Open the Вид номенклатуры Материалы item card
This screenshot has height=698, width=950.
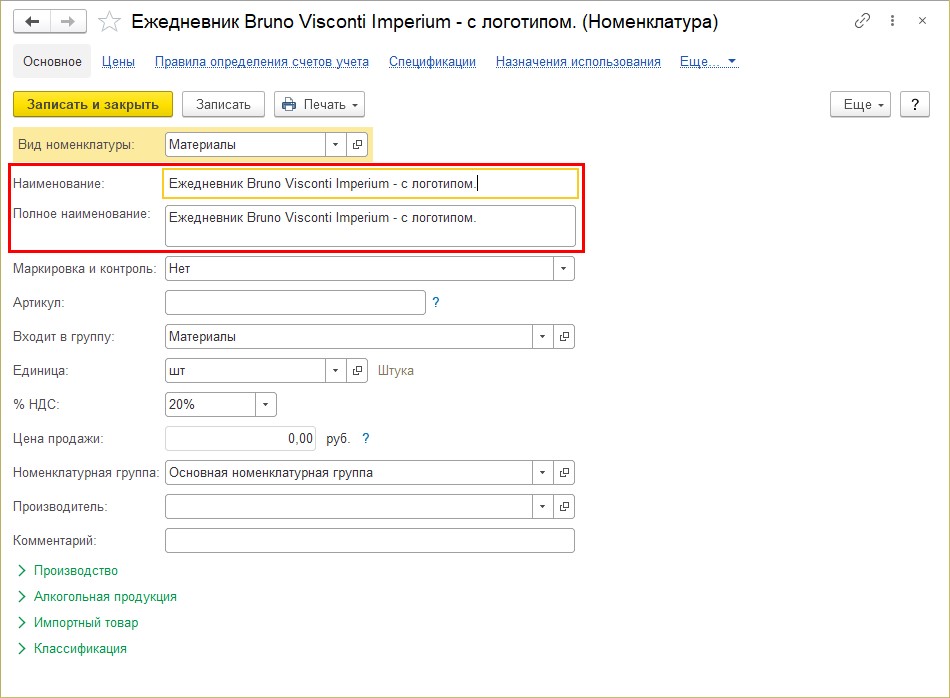click(x=357, y=145)
